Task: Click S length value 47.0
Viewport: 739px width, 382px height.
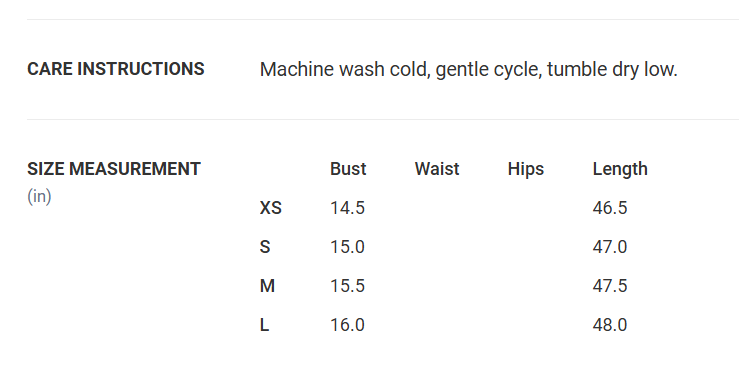Action: [610, 247]
